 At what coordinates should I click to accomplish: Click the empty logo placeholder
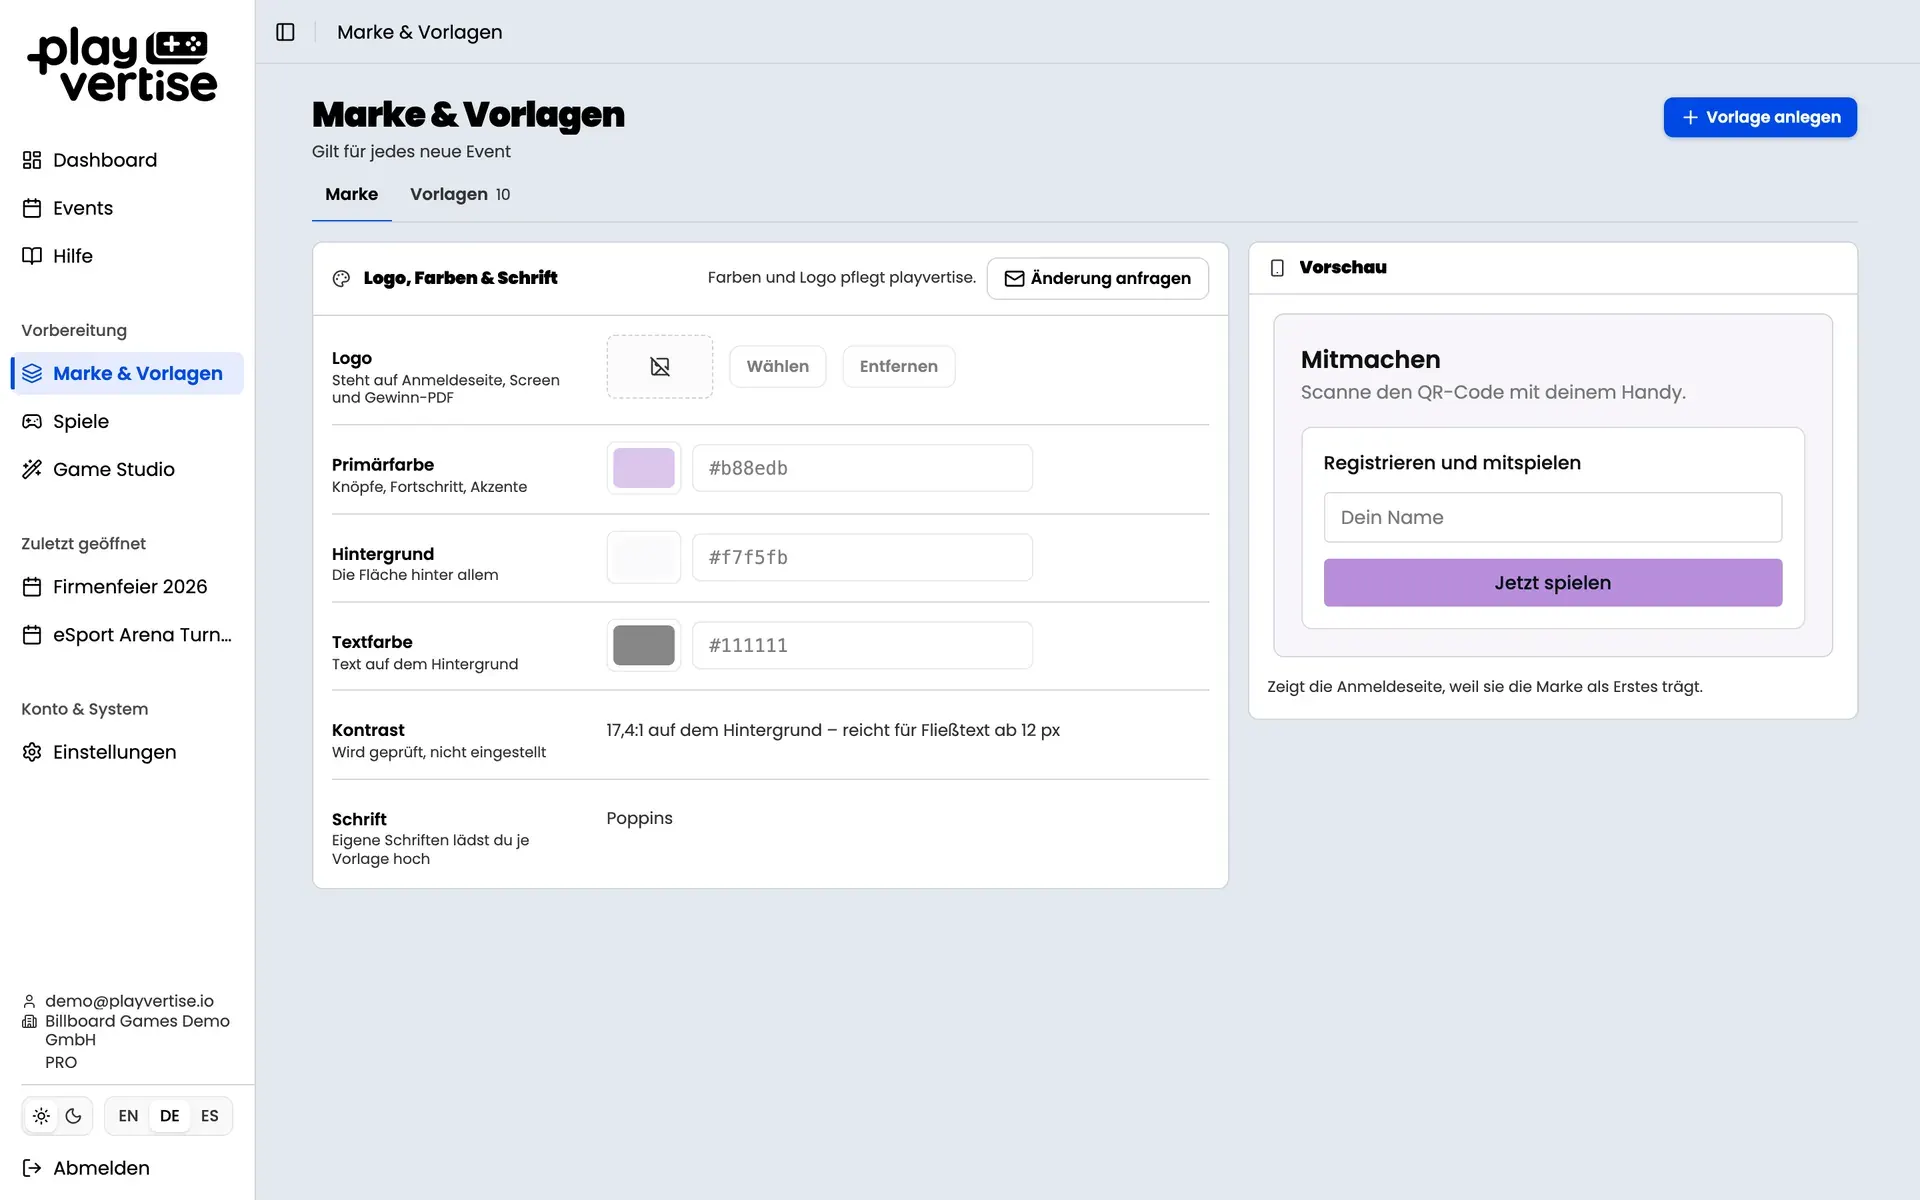(x=660, y=367)
